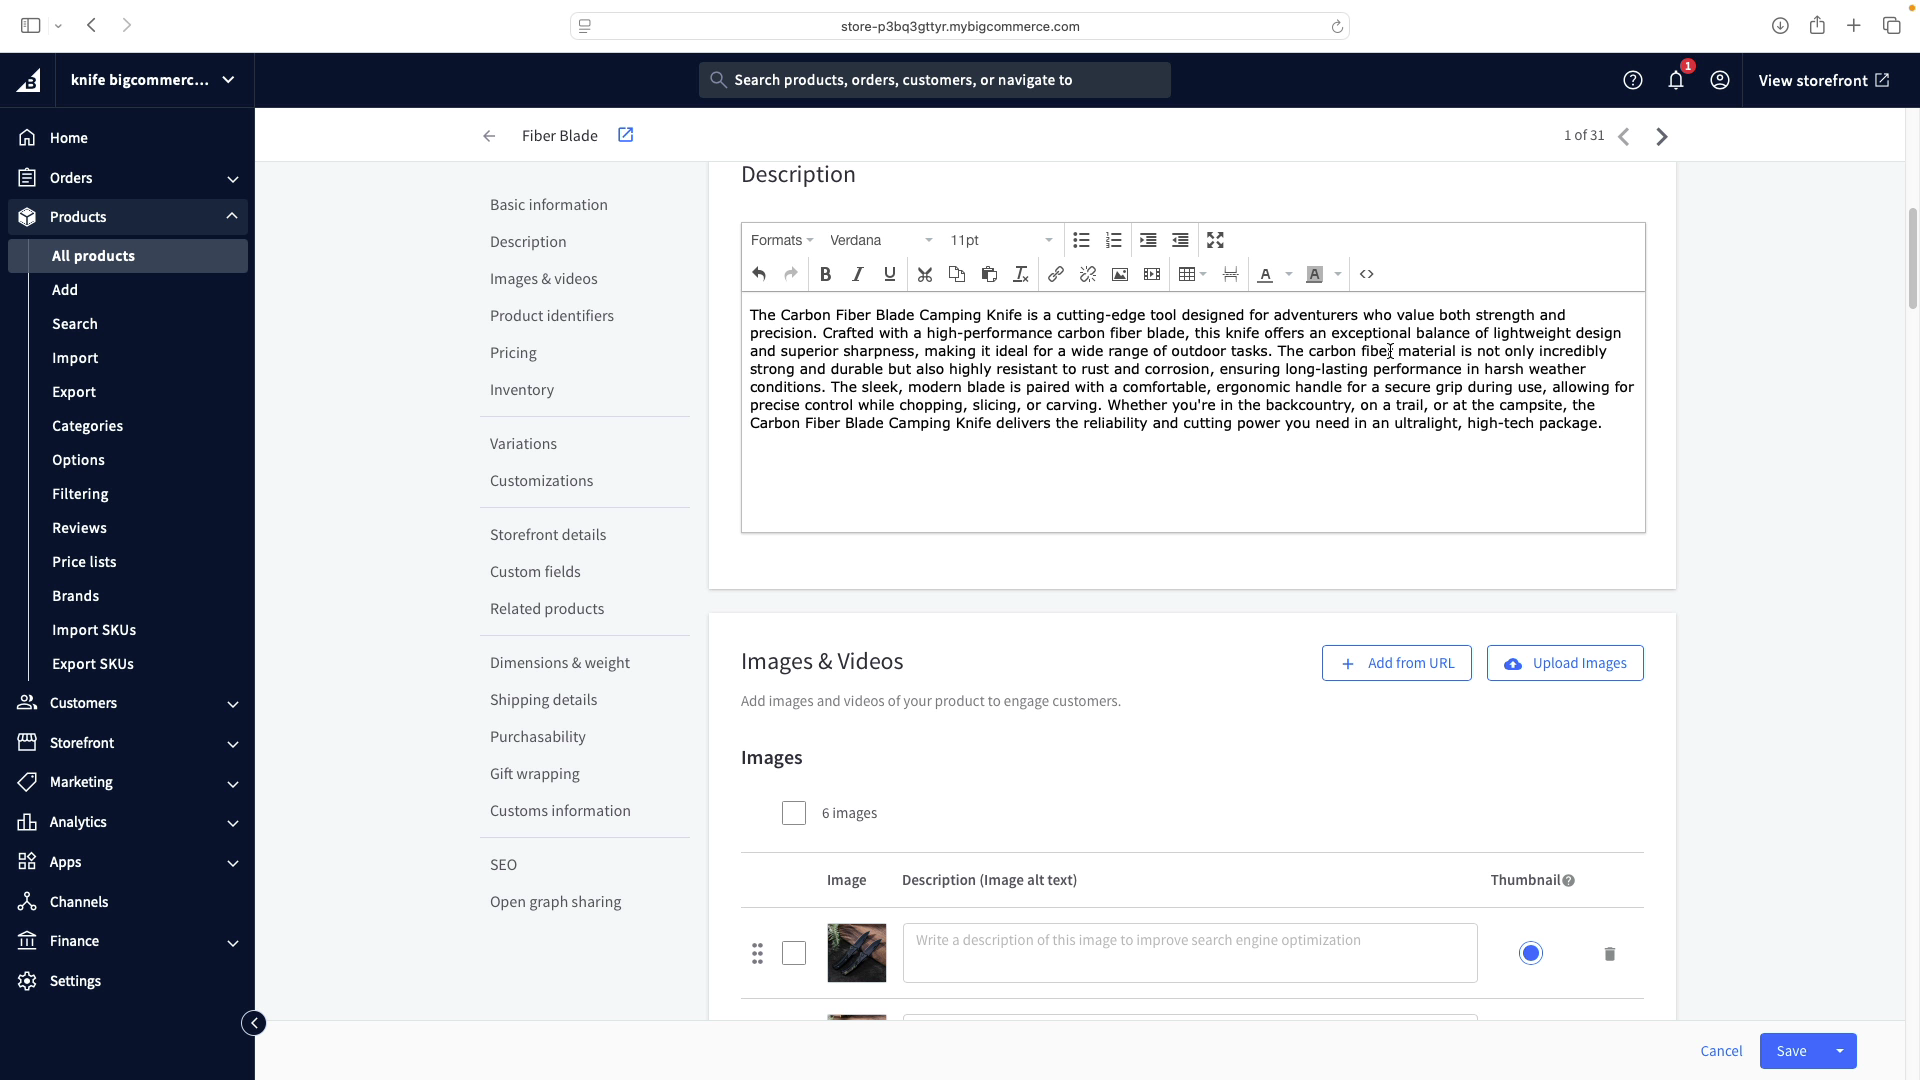This screenshot has height=1080, width=1920.
Task: Click the Save button
Action: pyautogui.click(x=1791, y=1051)
